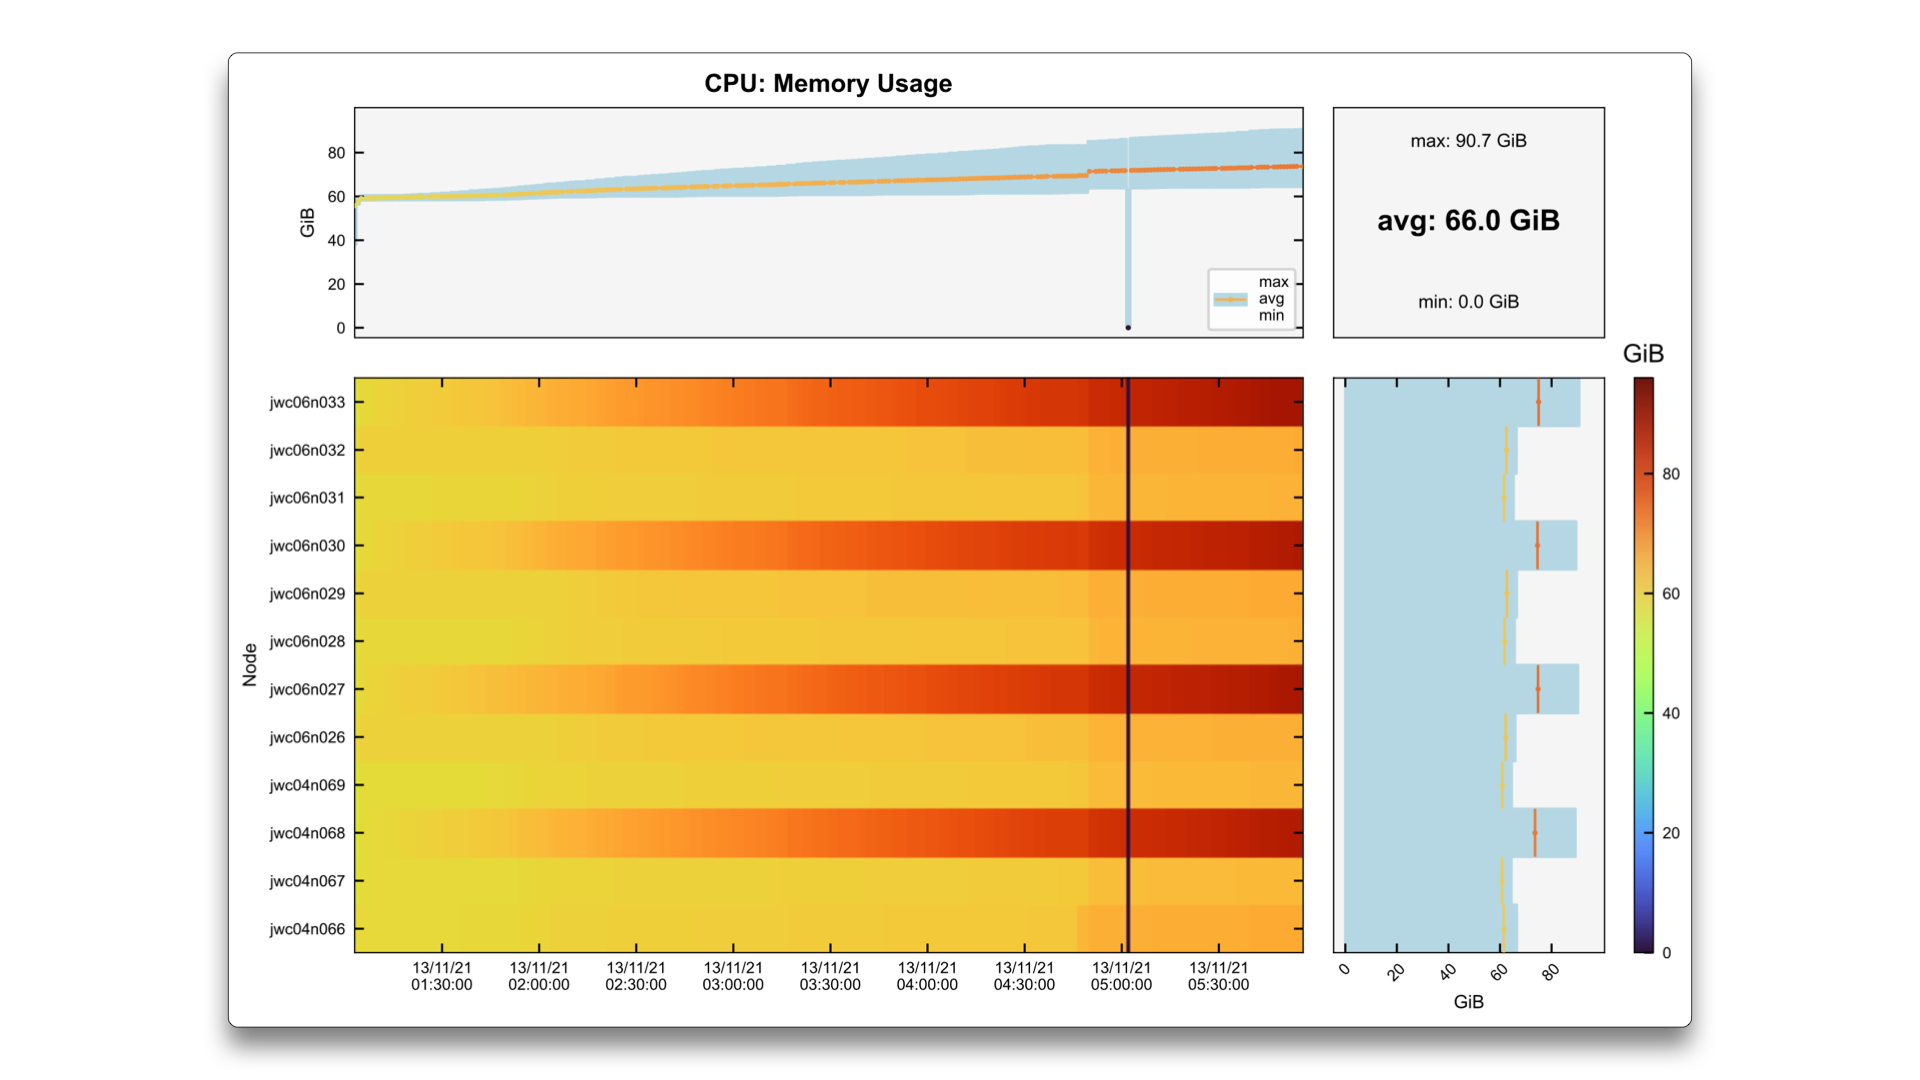Screen dimensions: 1920x1080
Task: Click the GiB colorbar gradient
Action: pyautogui.click(x=1643, y=664)
